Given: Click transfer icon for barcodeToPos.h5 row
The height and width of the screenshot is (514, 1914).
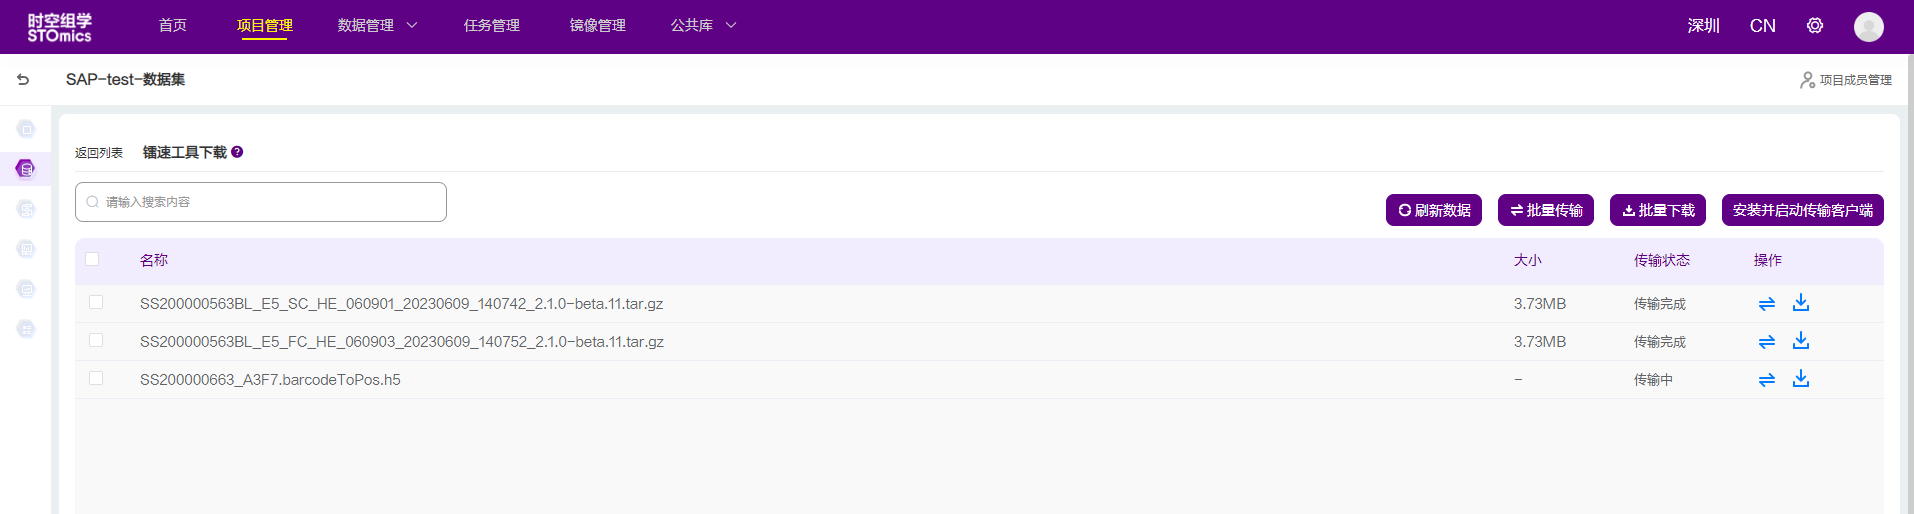Looking at the screenshot, I should 1766,380.
